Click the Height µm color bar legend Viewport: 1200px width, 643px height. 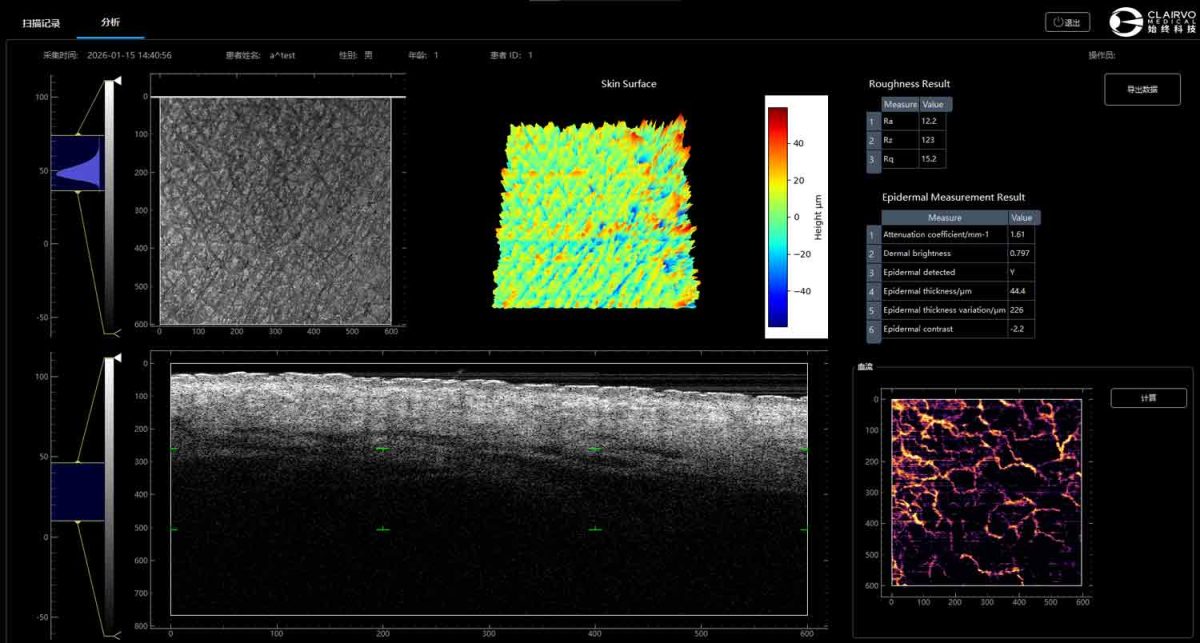point(777,217)
